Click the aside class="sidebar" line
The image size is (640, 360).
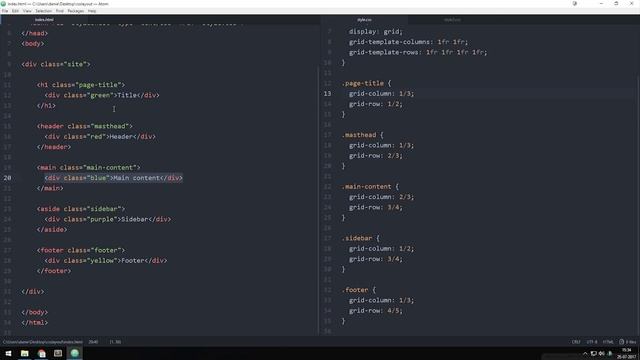[81, 209]
